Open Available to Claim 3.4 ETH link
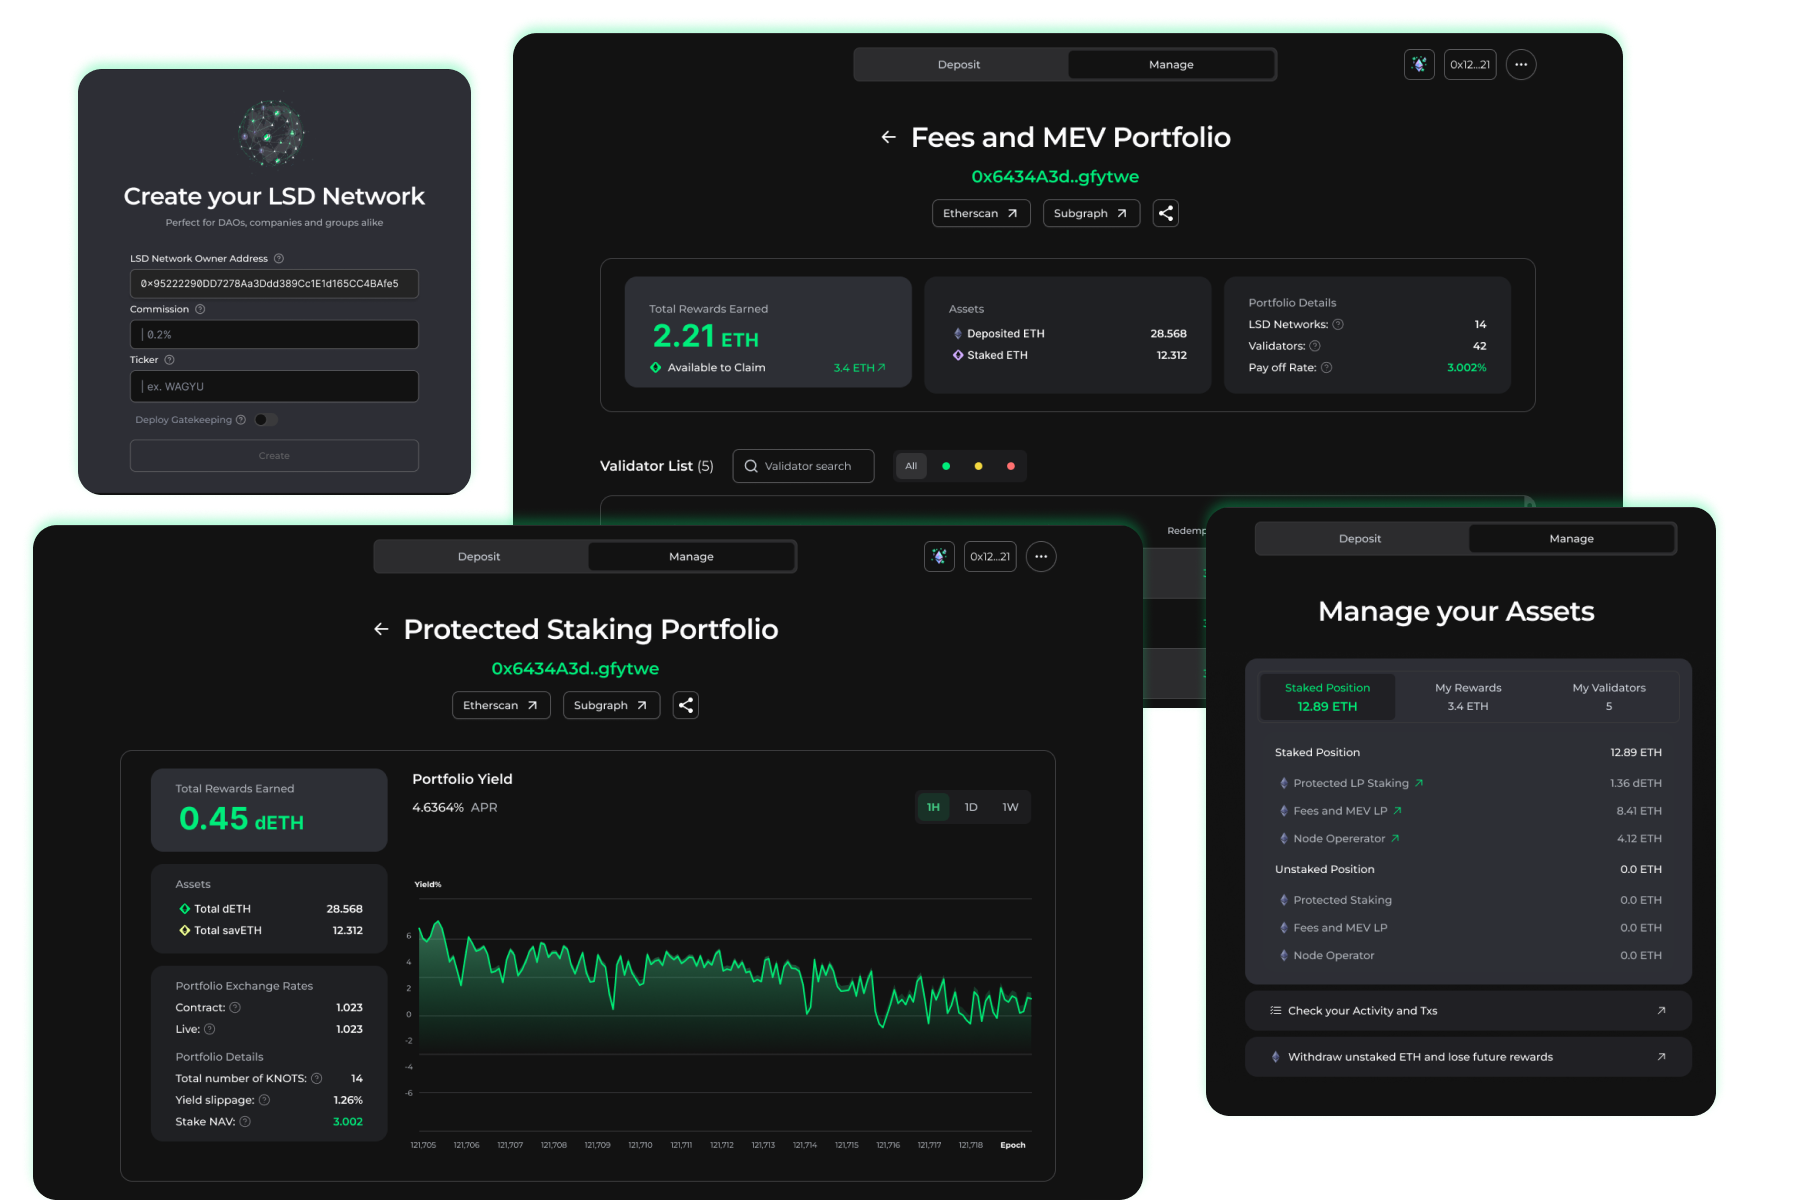Screen dimensions: 1800x1200 [x=859, y=368]
